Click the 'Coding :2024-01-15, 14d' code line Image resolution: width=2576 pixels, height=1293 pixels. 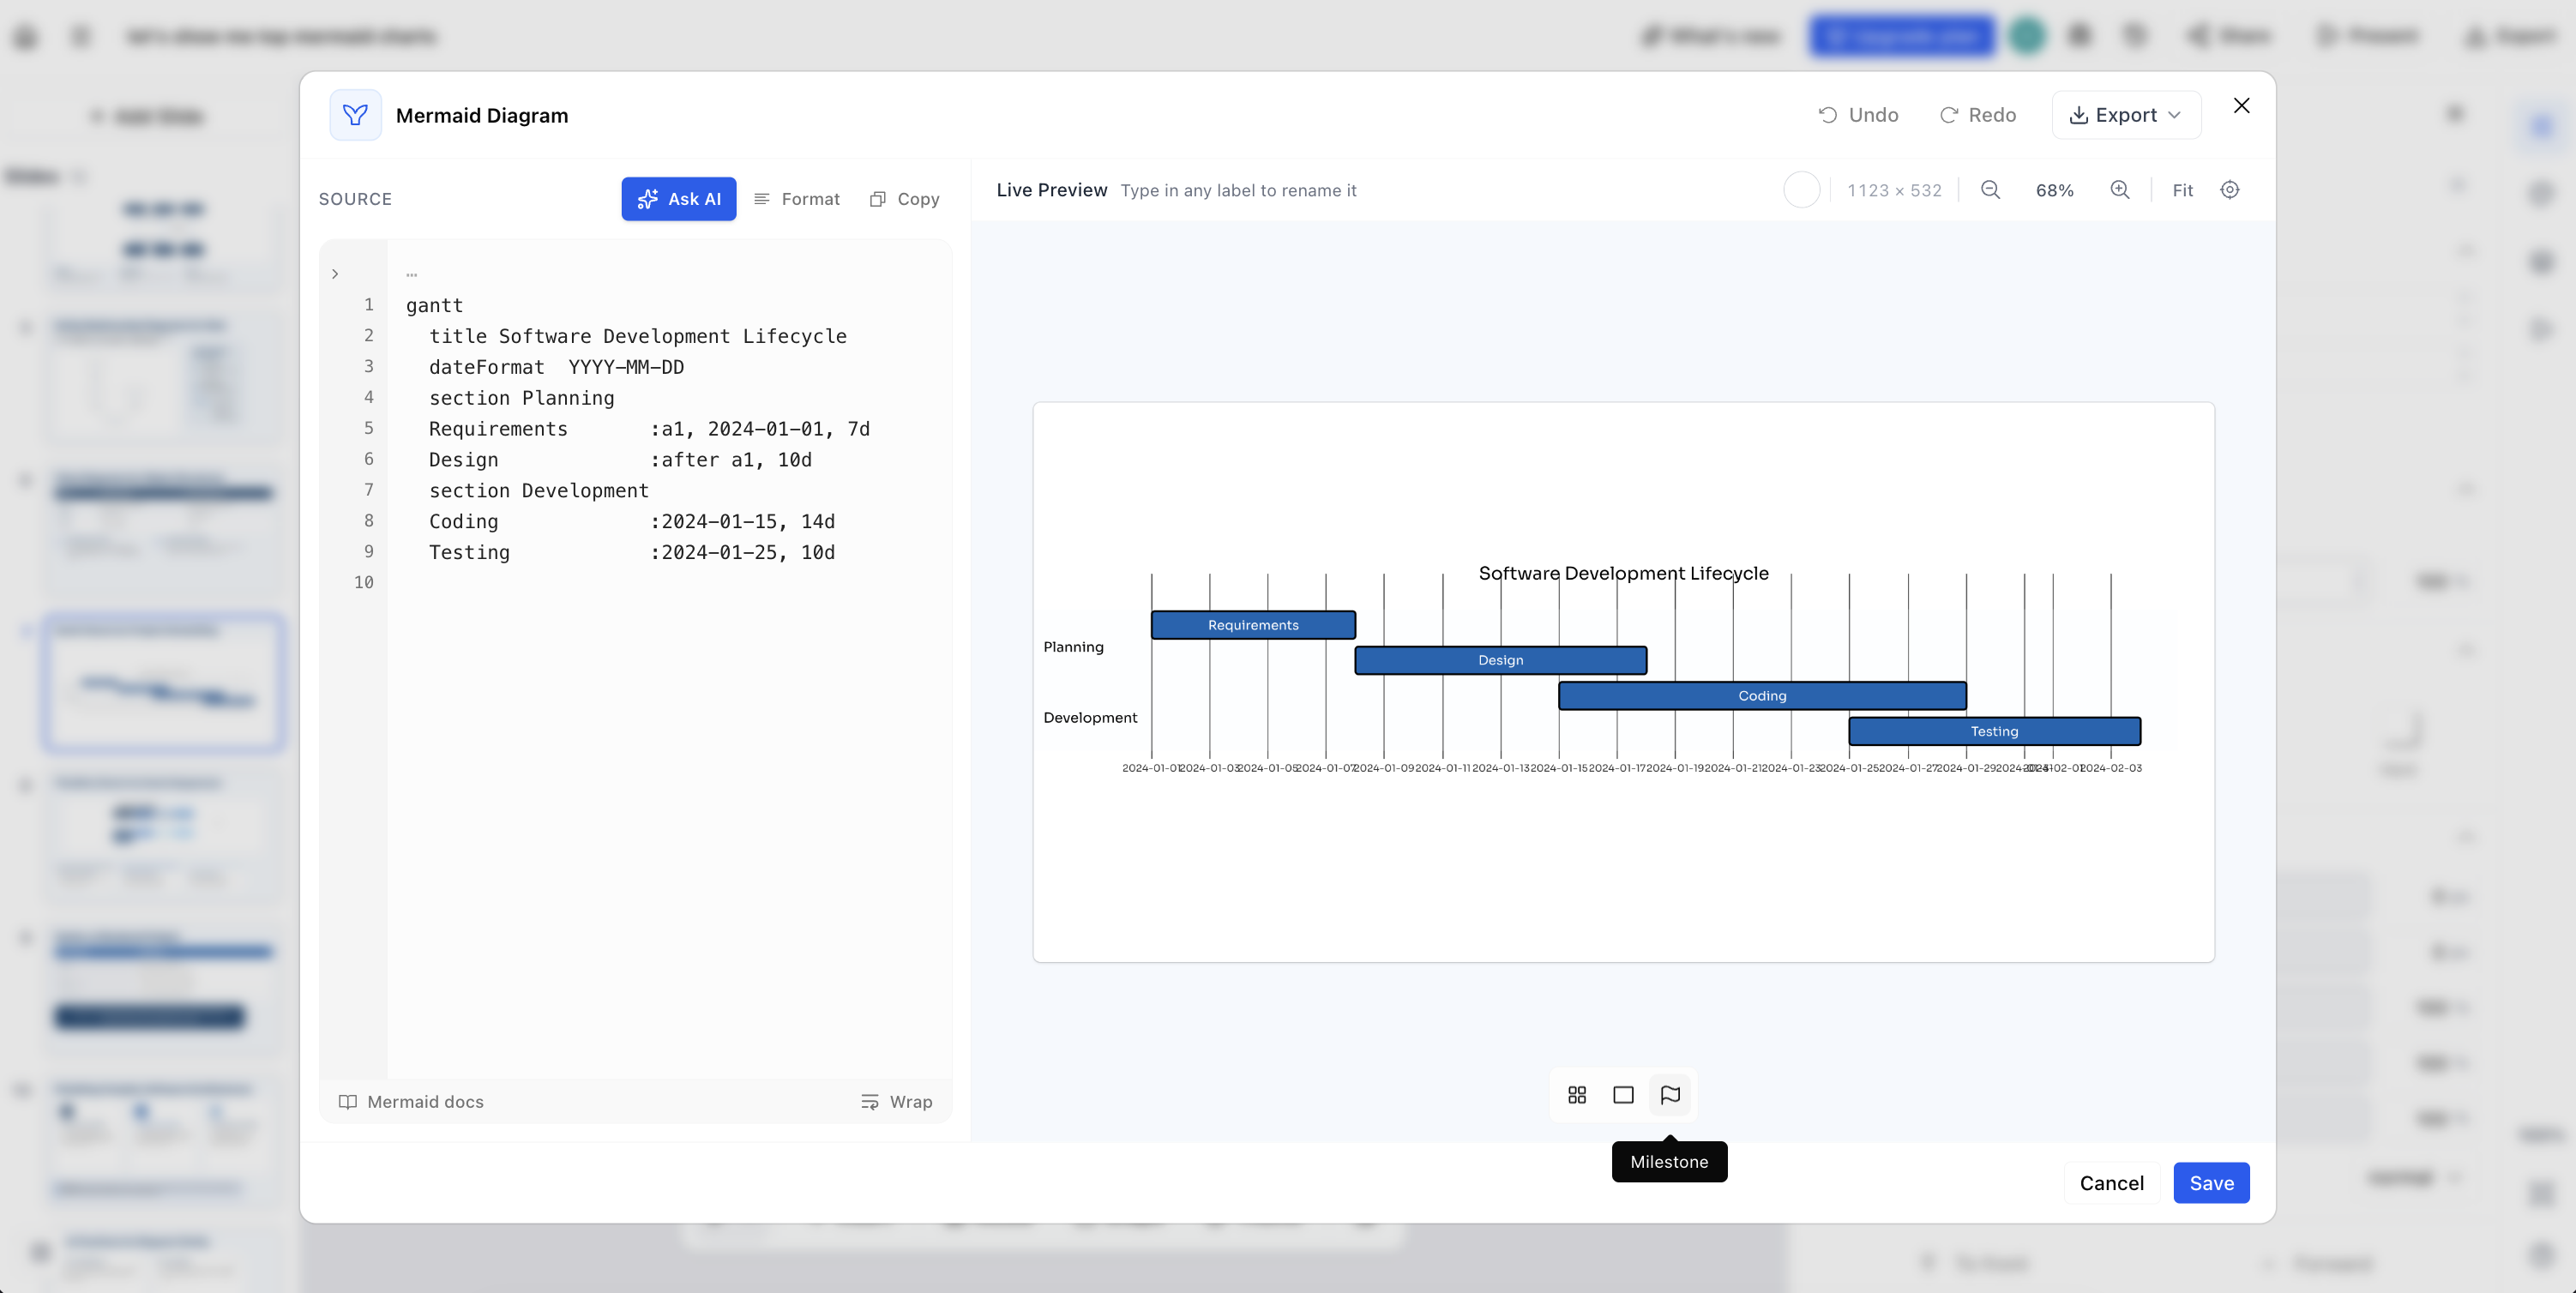(632, 522)
